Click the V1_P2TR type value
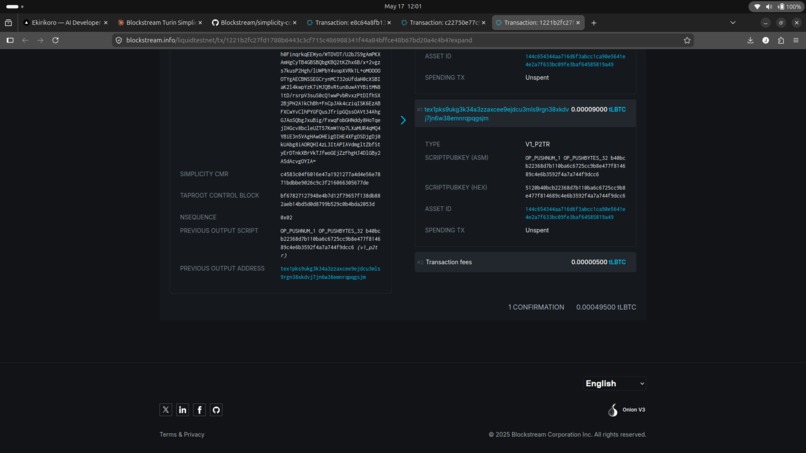The width and height of the screenshot is (806, 453). (537, 144)
